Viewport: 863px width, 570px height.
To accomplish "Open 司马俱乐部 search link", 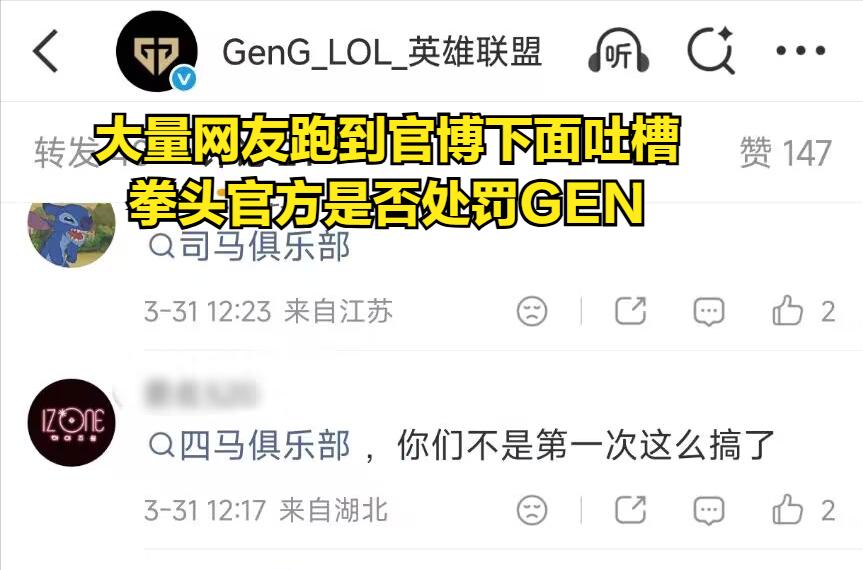I will coord(249,246).
